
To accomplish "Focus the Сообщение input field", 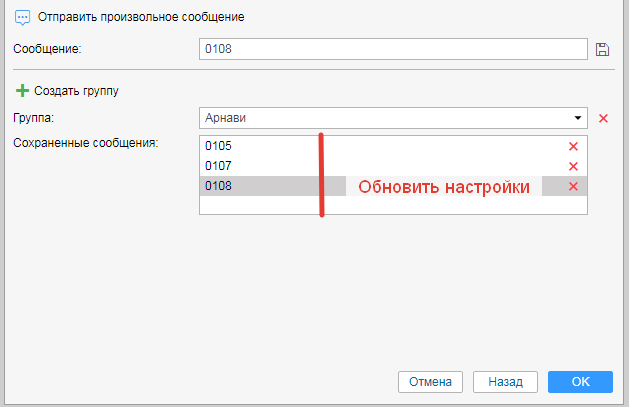I will click(x=392, y=49).
